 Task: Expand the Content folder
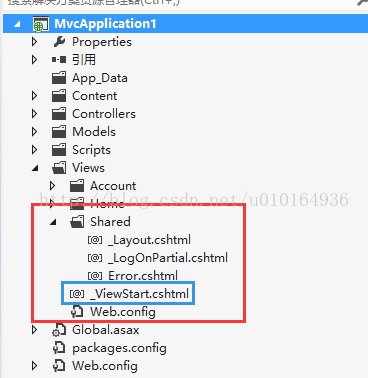click(34, 96)
